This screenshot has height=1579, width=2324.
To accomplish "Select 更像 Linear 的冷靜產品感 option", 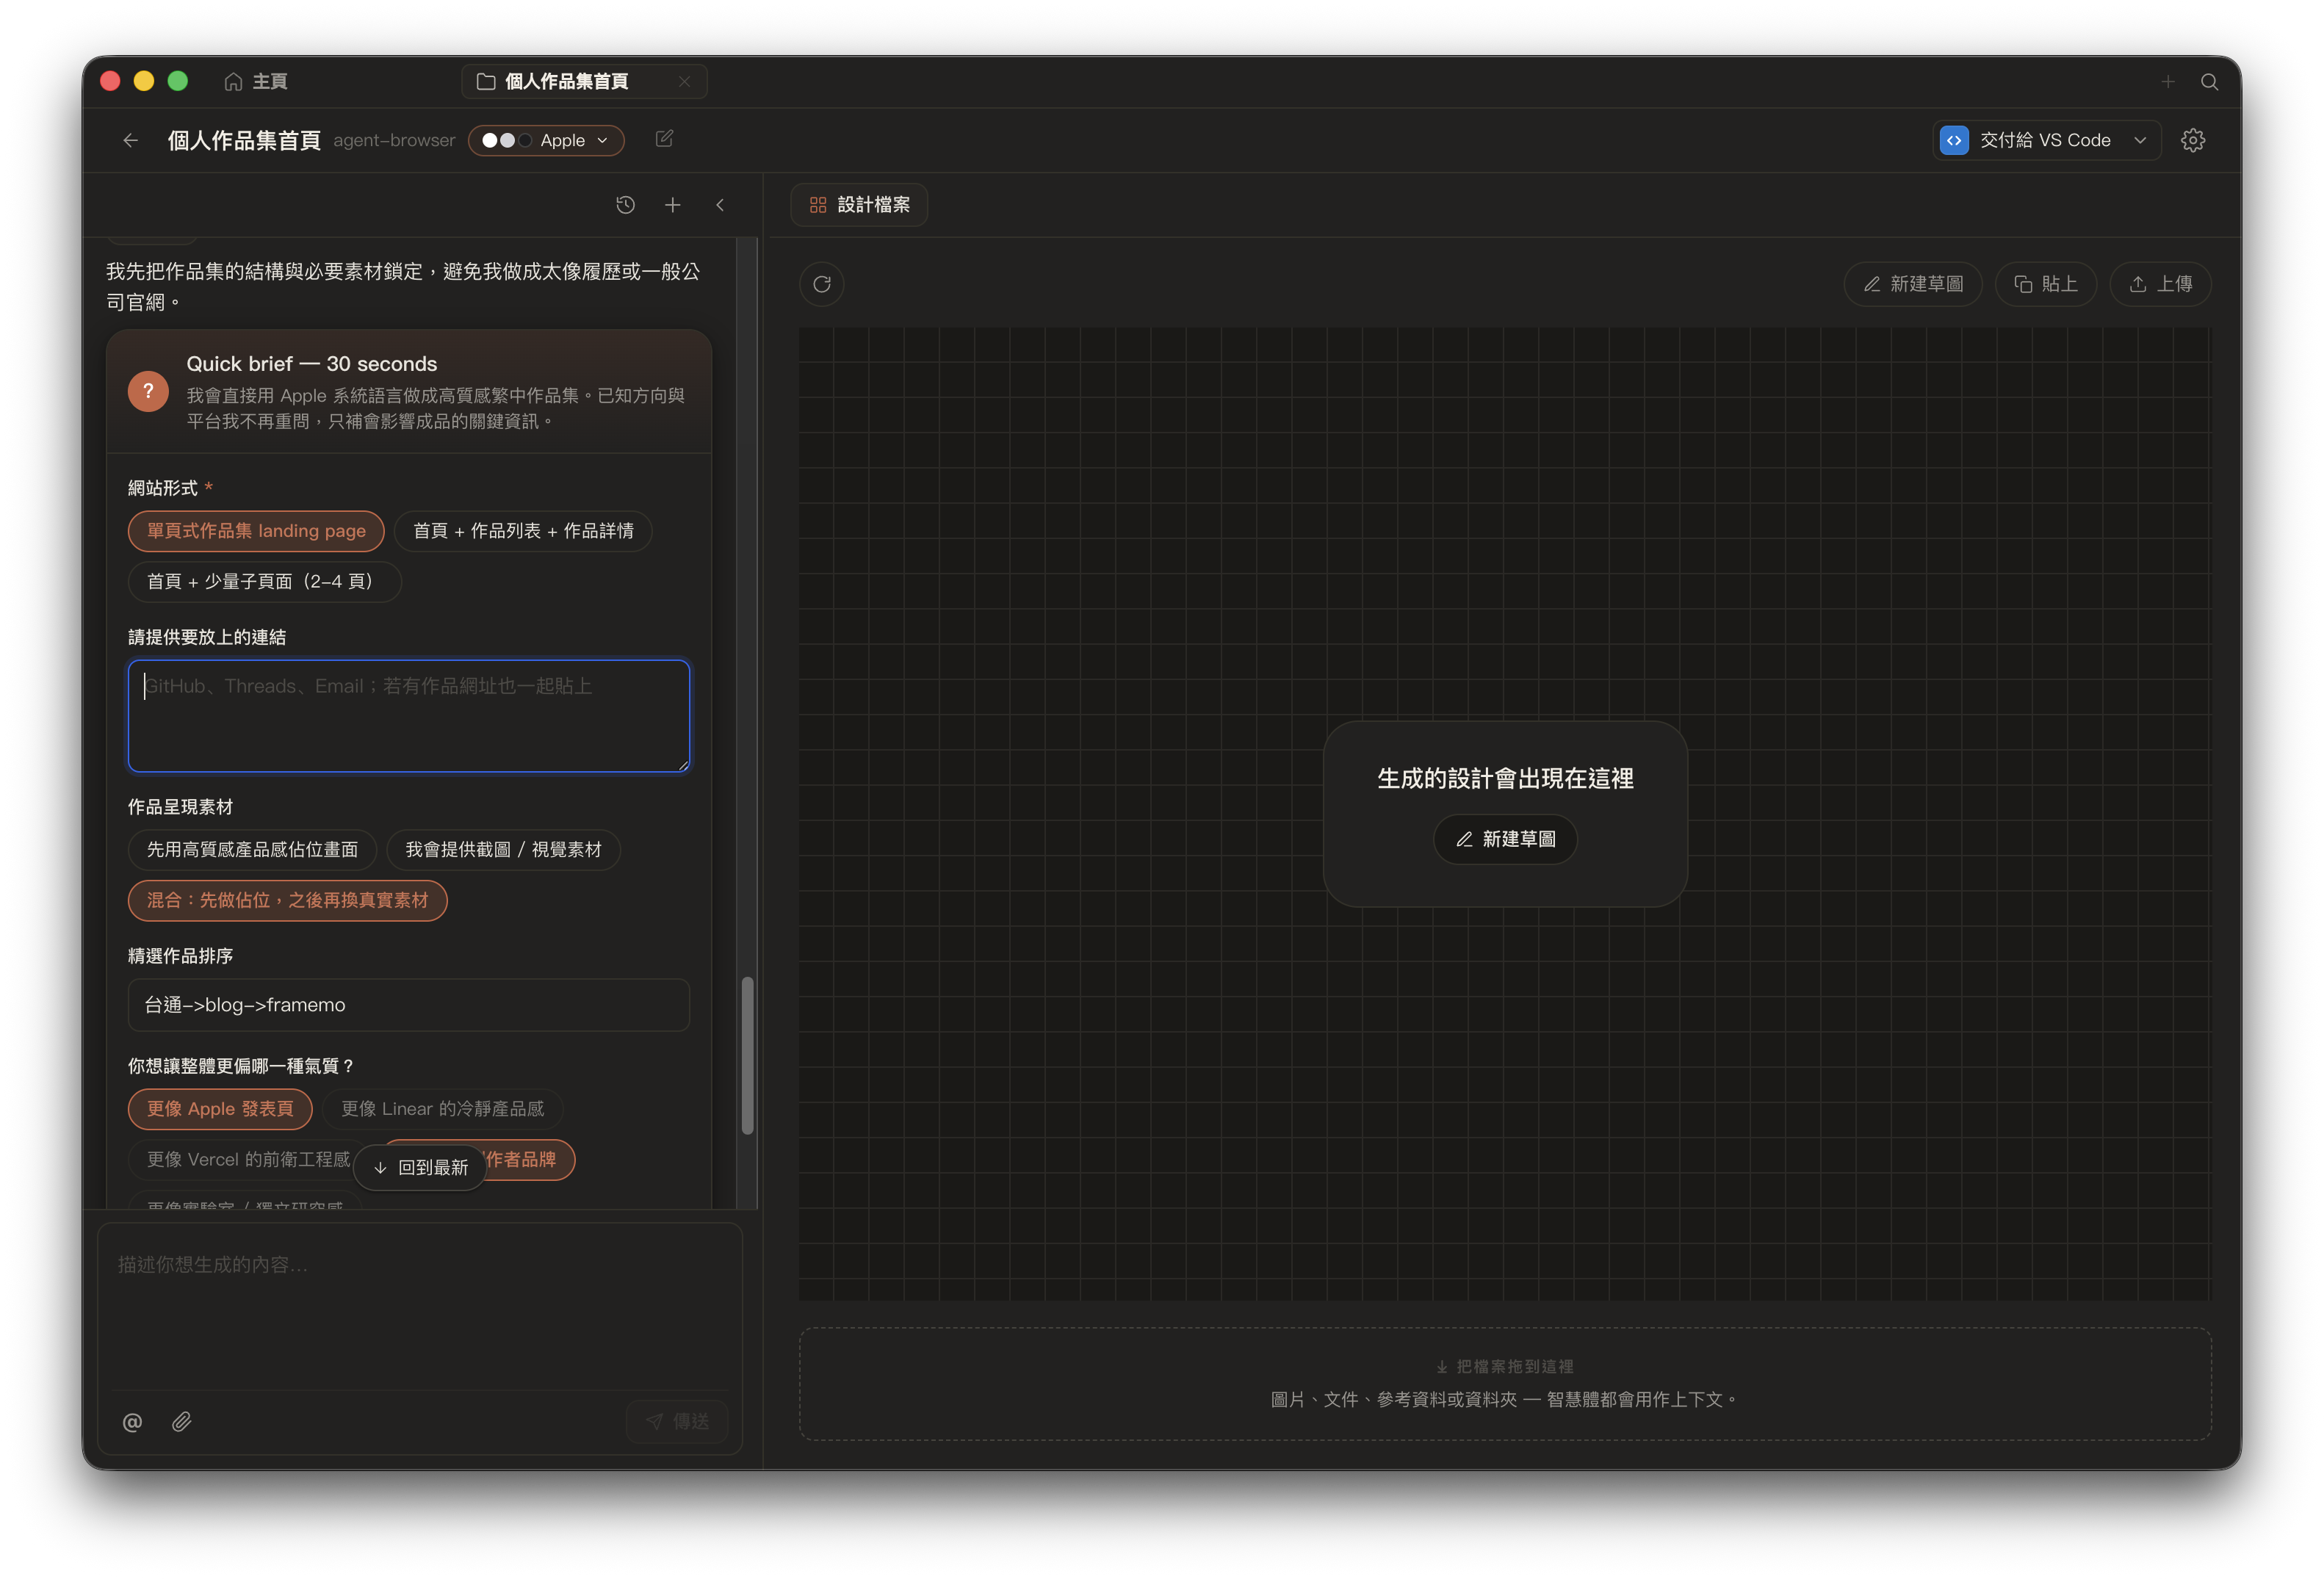I will 442,1109.
